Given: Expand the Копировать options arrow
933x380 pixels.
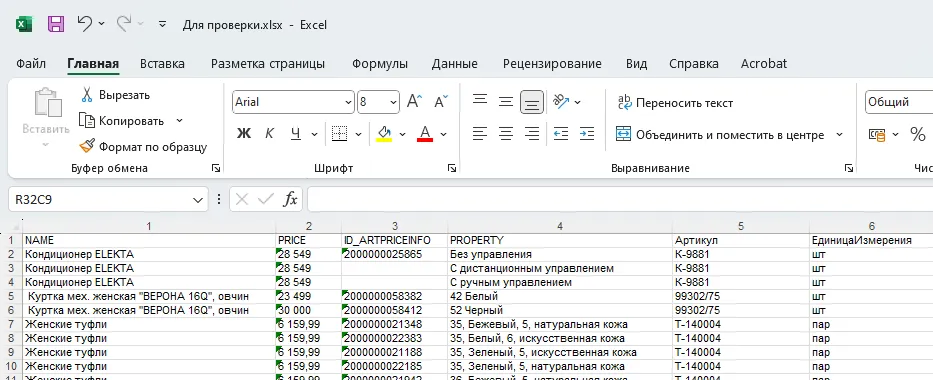Looking at the screenshot, I should pos(180,121).
